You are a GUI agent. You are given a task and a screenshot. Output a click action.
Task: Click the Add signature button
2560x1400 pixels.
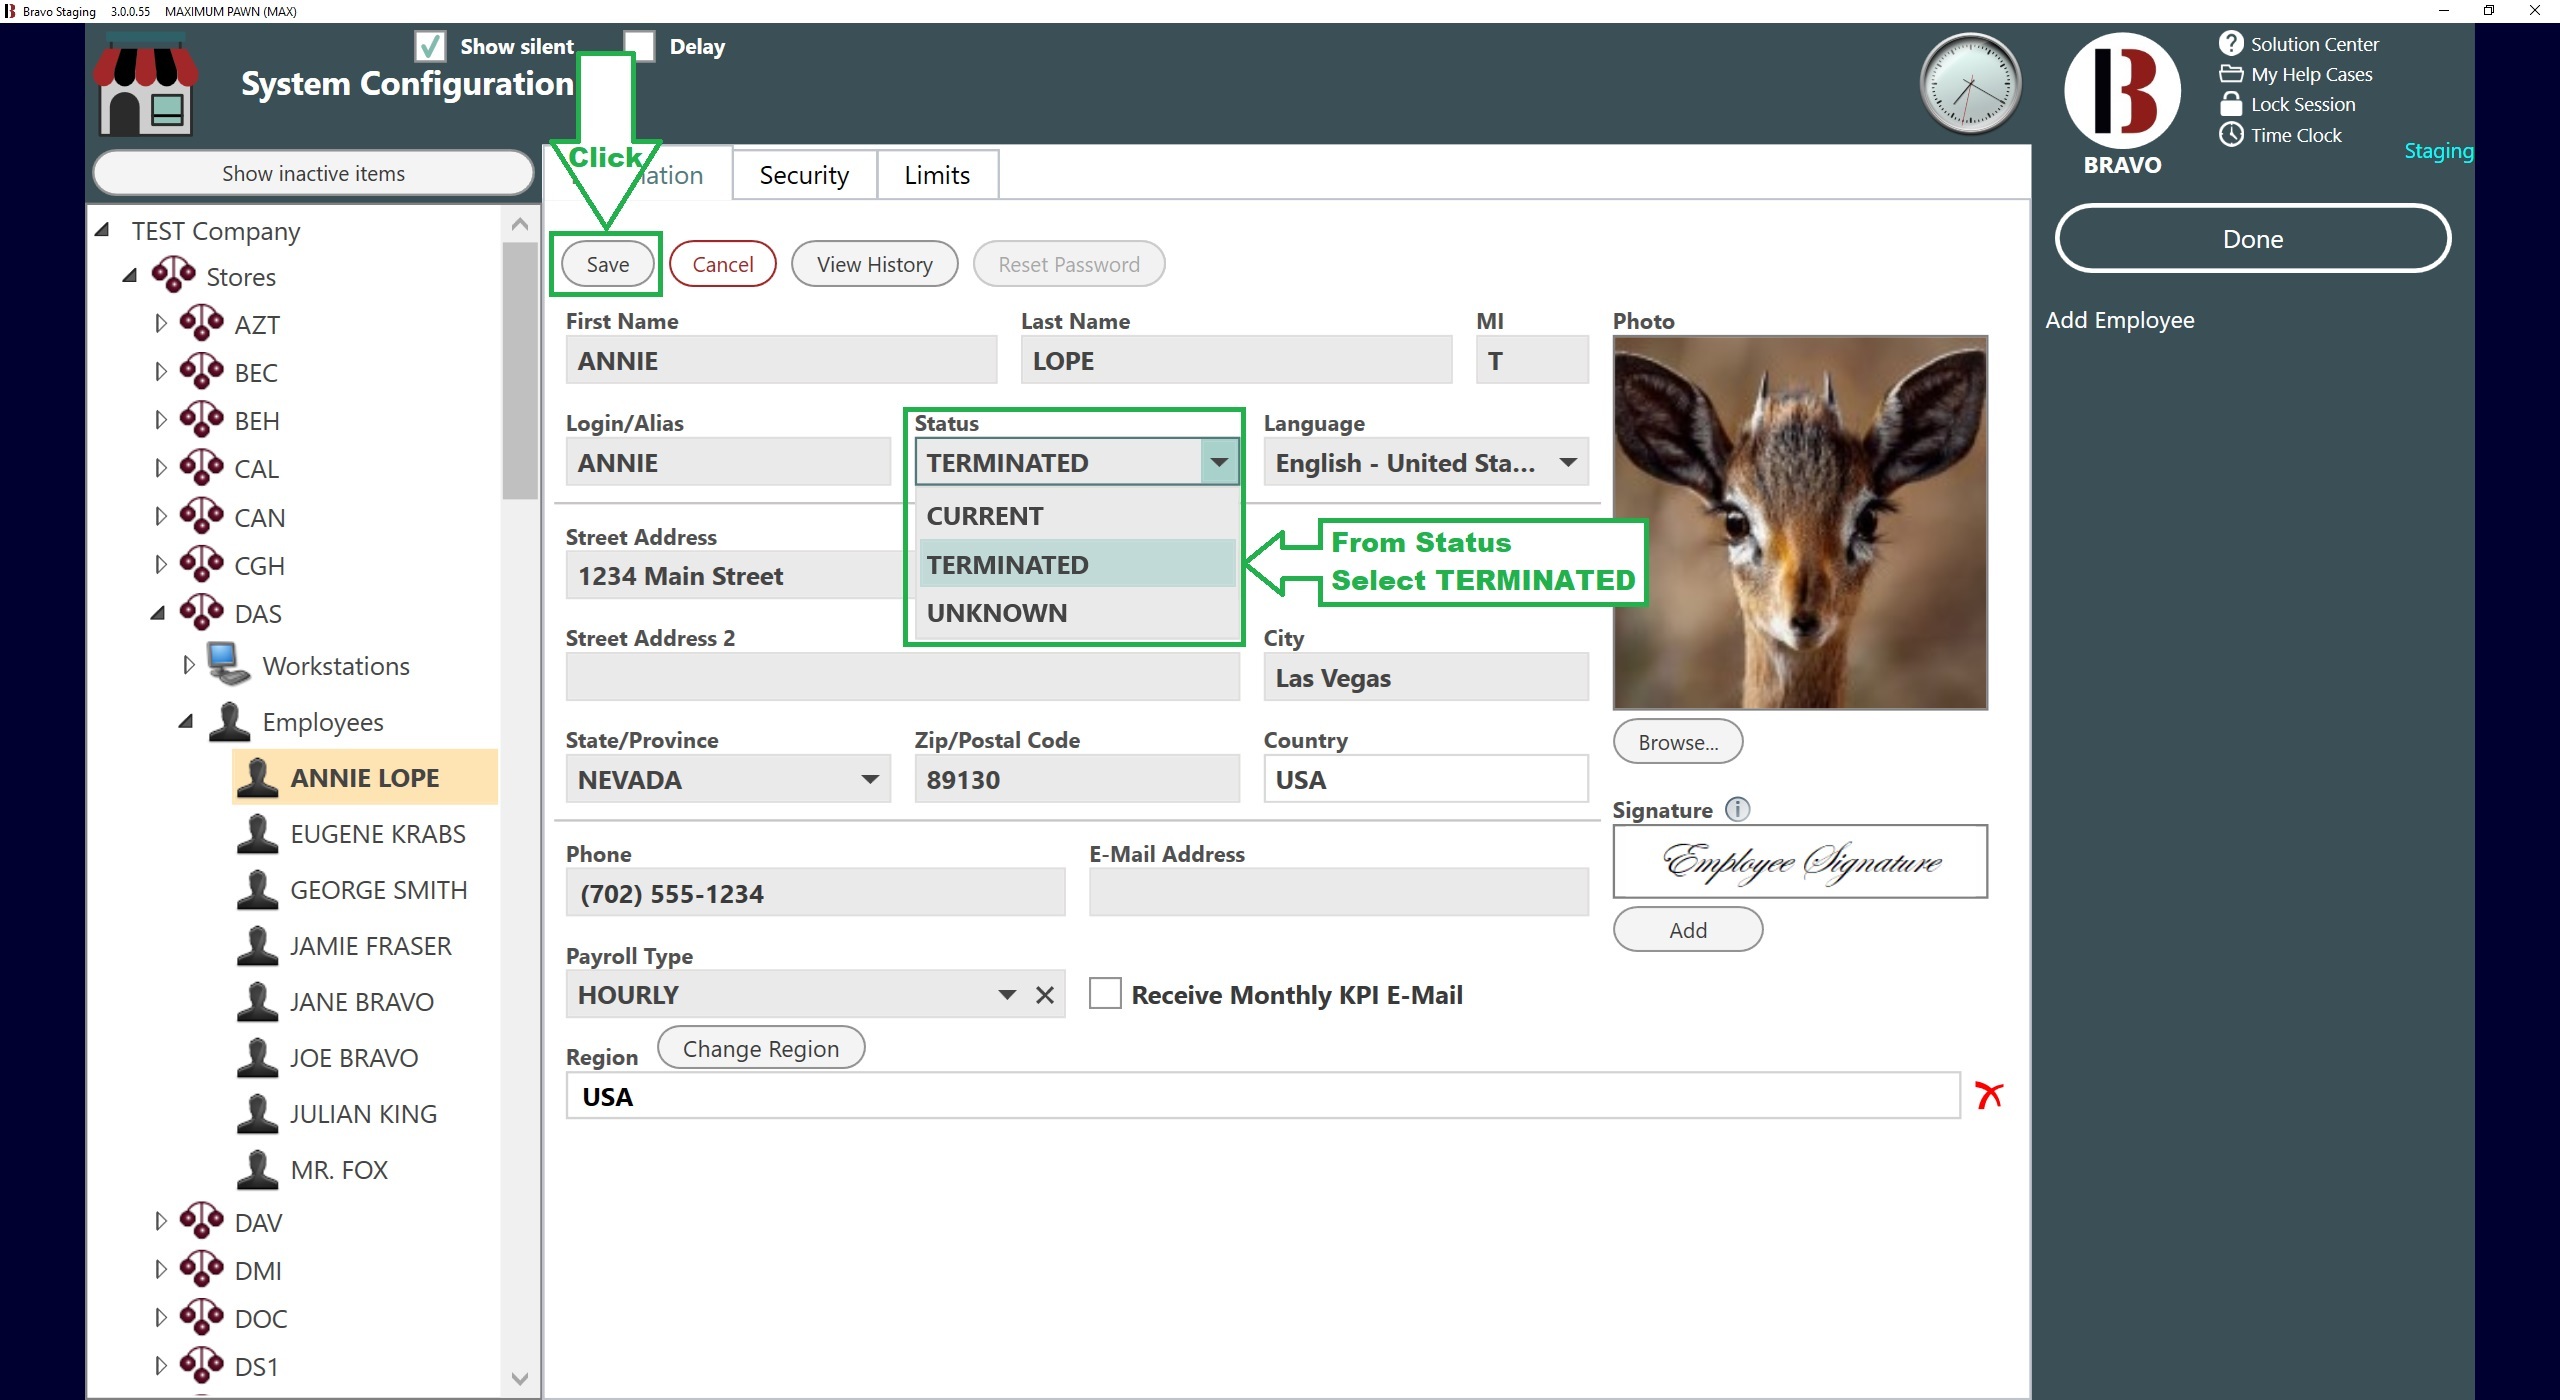(1687, 929)
